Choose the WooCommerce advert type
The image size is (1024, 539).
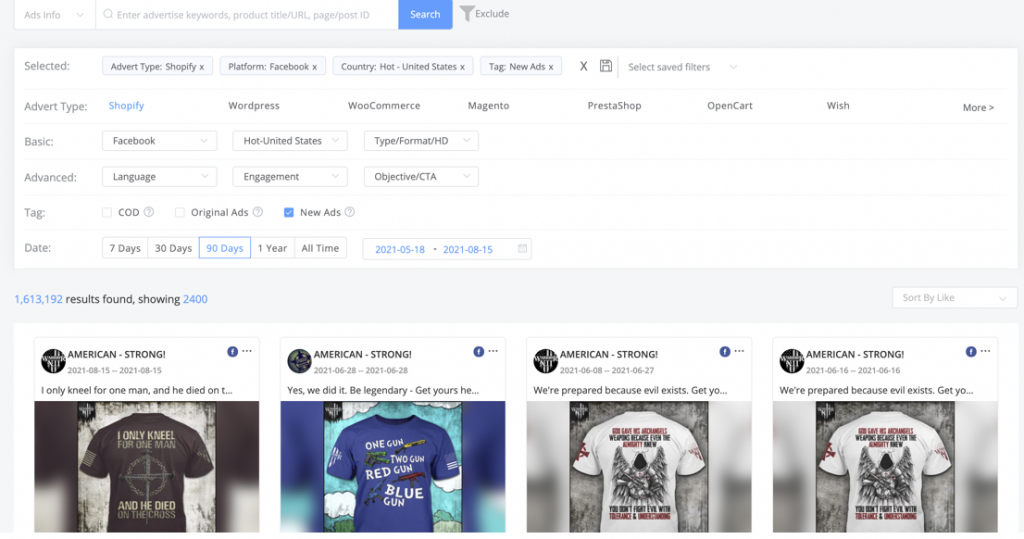[384, 106]
